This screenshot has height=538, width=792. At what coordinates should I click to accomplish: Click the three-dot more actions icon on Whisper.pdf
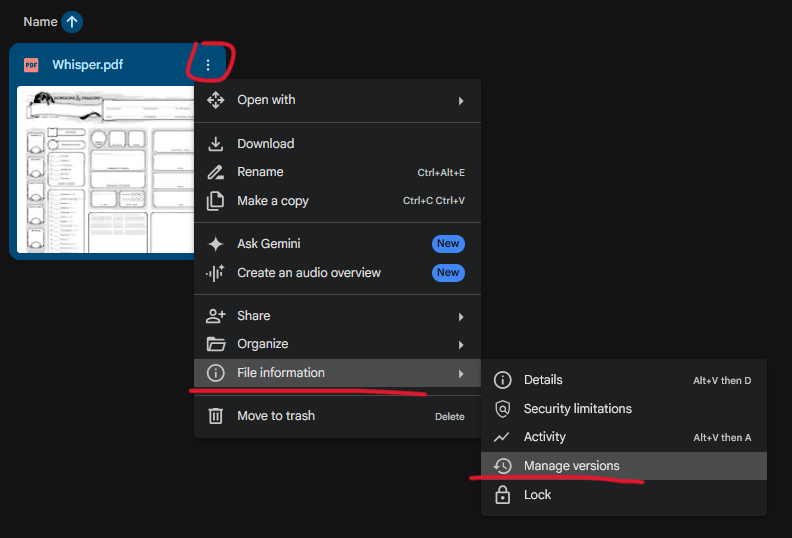click(x=208, y=65)
